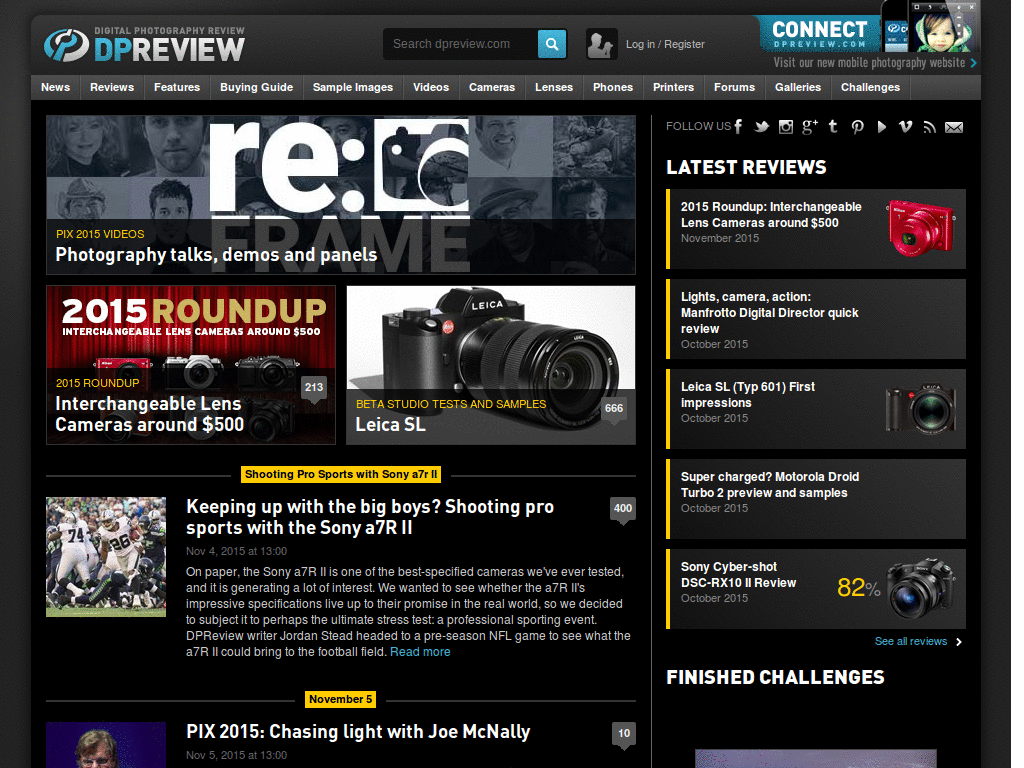Open the email newsletter signup icon
The height and width of the screenshot is (768, 1024).
click(x=952, y=126)
